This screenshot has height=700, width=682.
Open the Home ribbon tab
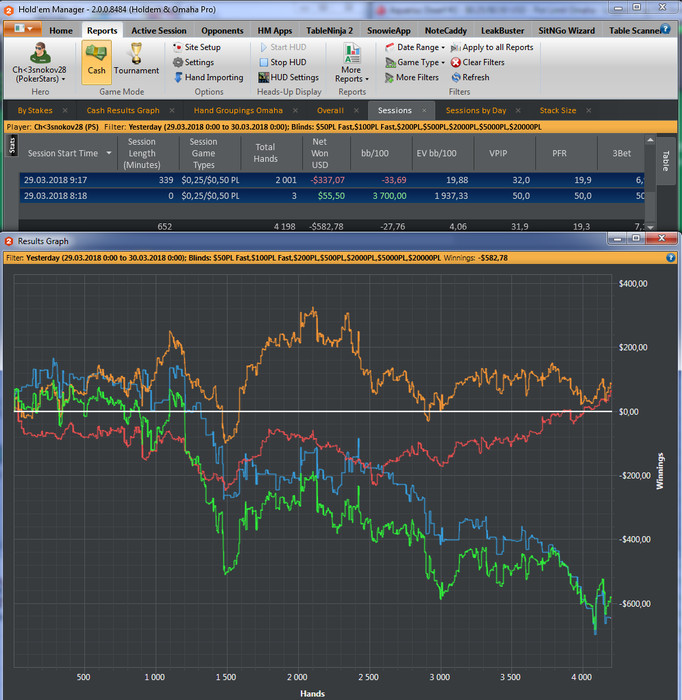61,31
